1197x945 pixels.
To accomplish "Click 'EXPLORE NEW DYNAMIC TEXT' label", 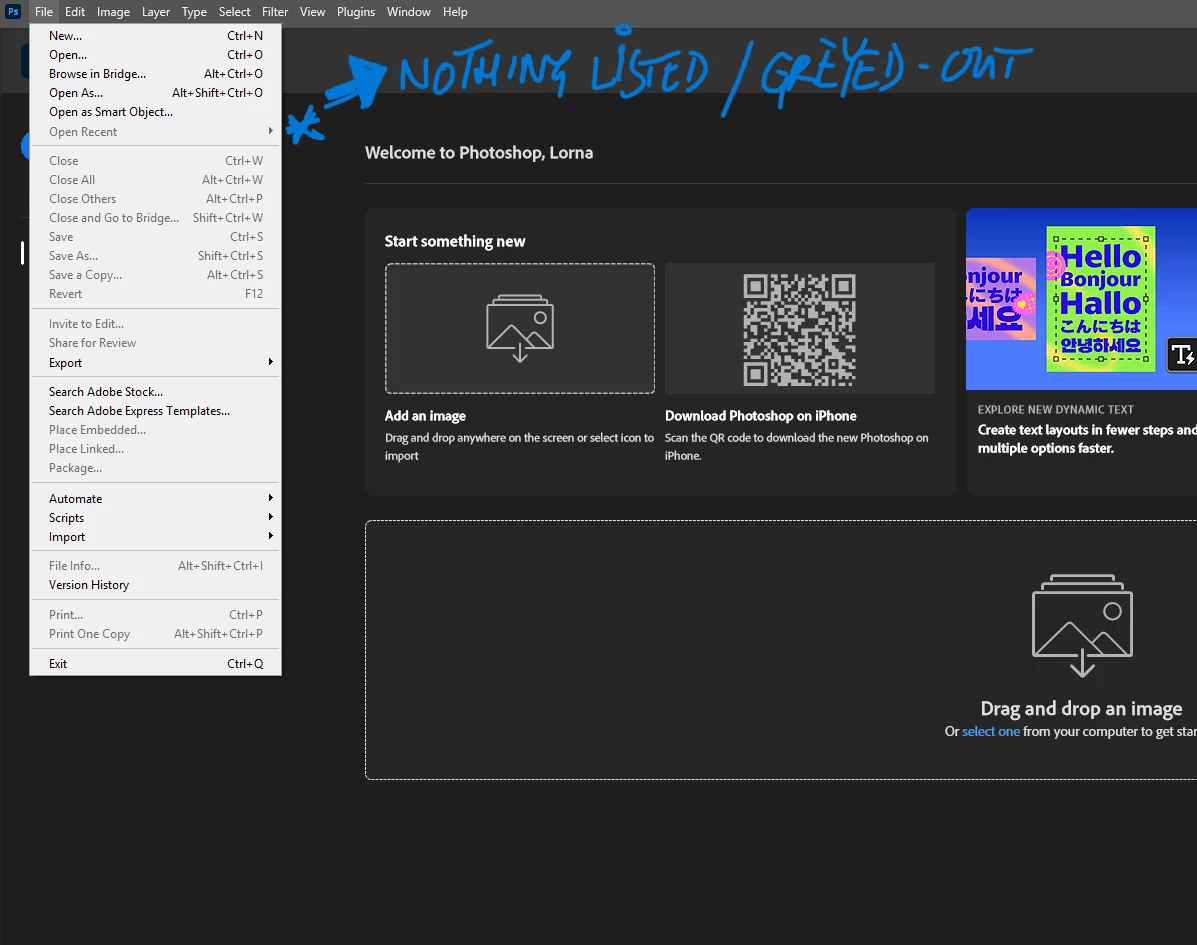I will coord(1056,410).
